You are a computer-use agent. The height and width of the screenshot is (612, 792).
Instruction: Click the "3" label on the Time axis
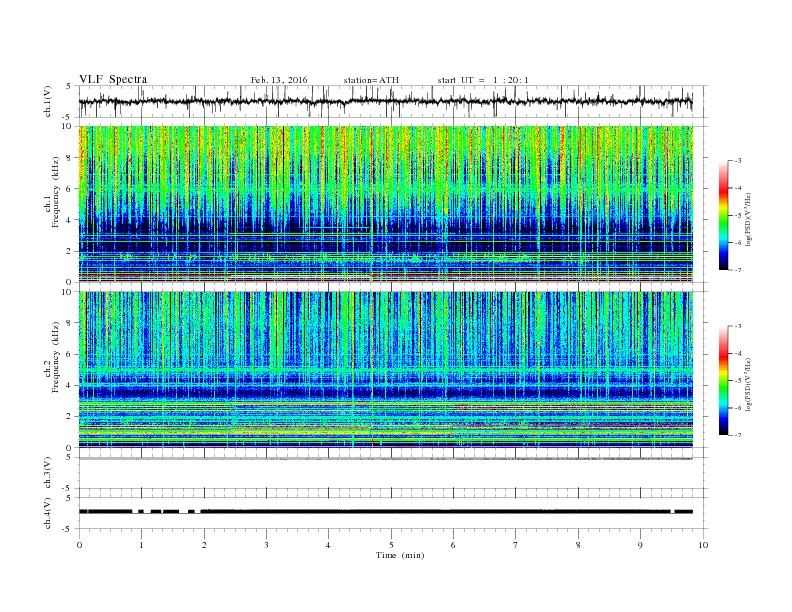point(266,545)
